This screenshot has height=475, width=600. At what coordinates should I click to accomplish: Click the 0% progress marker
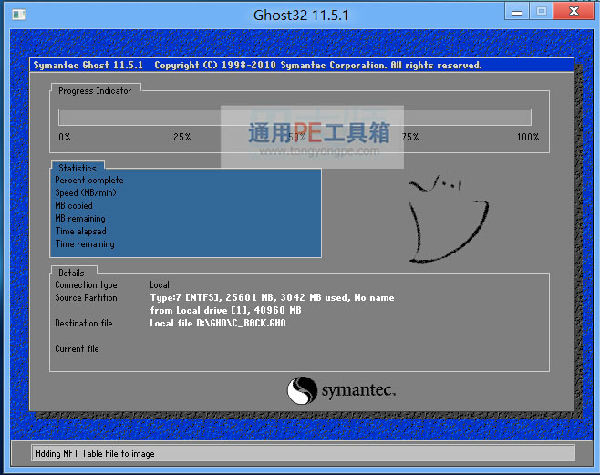tap(64, 137)
